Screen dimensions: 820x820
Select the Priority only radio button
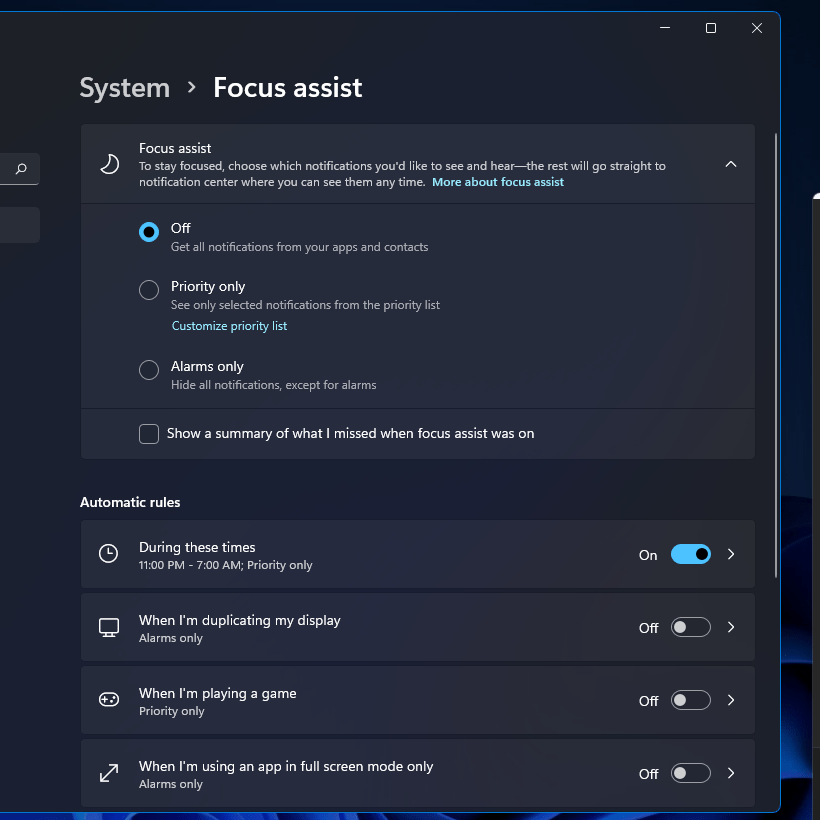pos(149,290)
